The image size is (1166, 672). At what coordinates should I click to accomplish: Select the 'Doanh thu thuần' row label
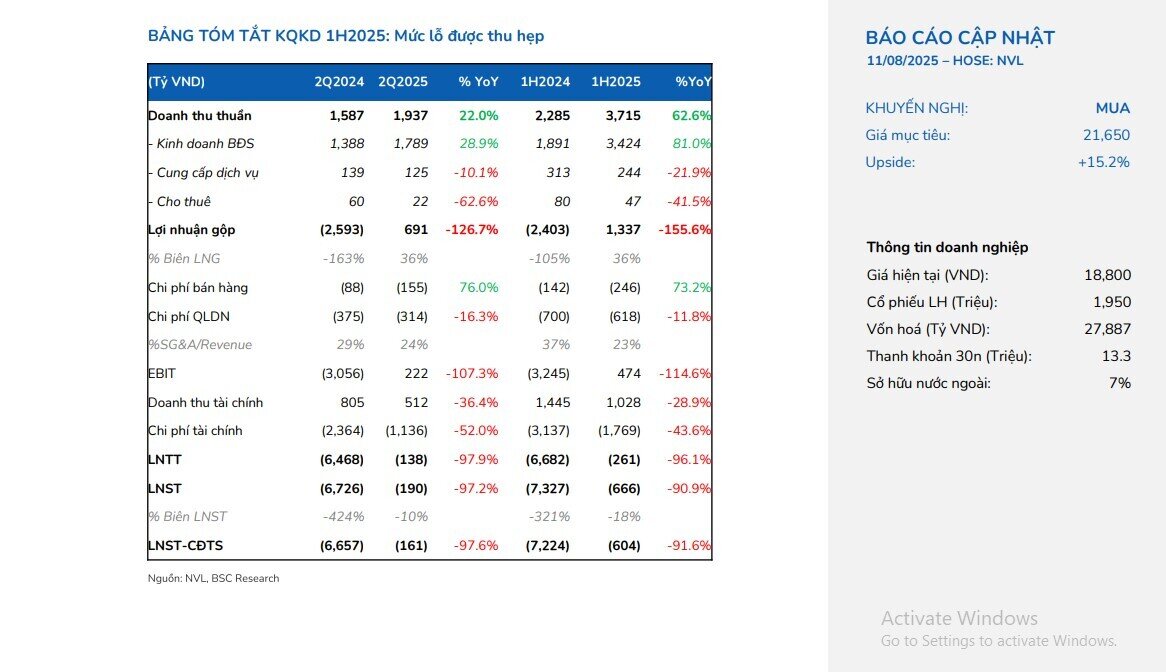199,116
